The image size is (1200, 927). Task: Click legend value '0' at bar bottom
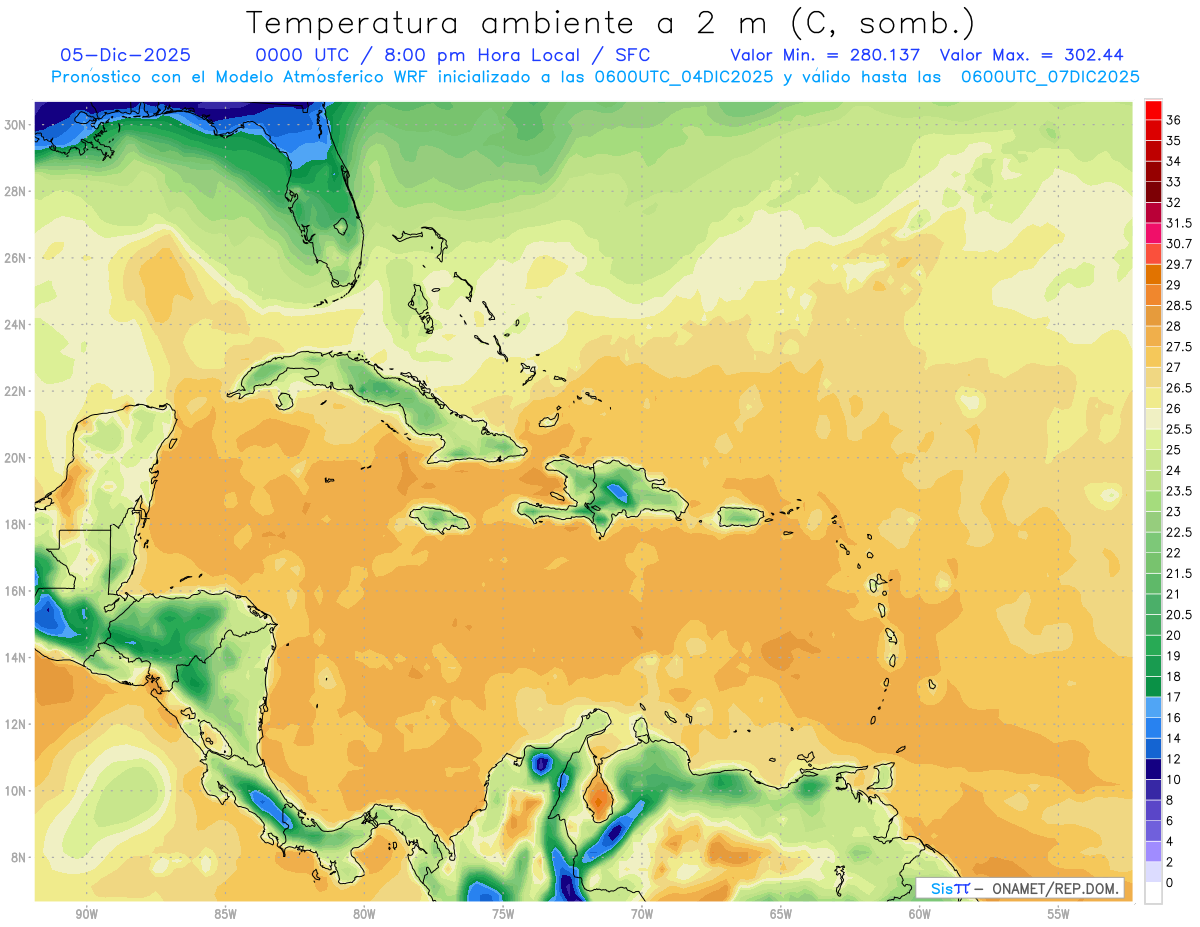click(x=1169, y=882)
